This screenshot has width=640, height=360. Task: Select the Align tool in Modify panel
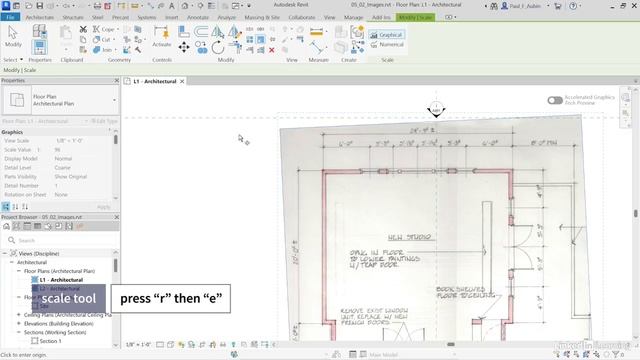click(x=184, y=31)
